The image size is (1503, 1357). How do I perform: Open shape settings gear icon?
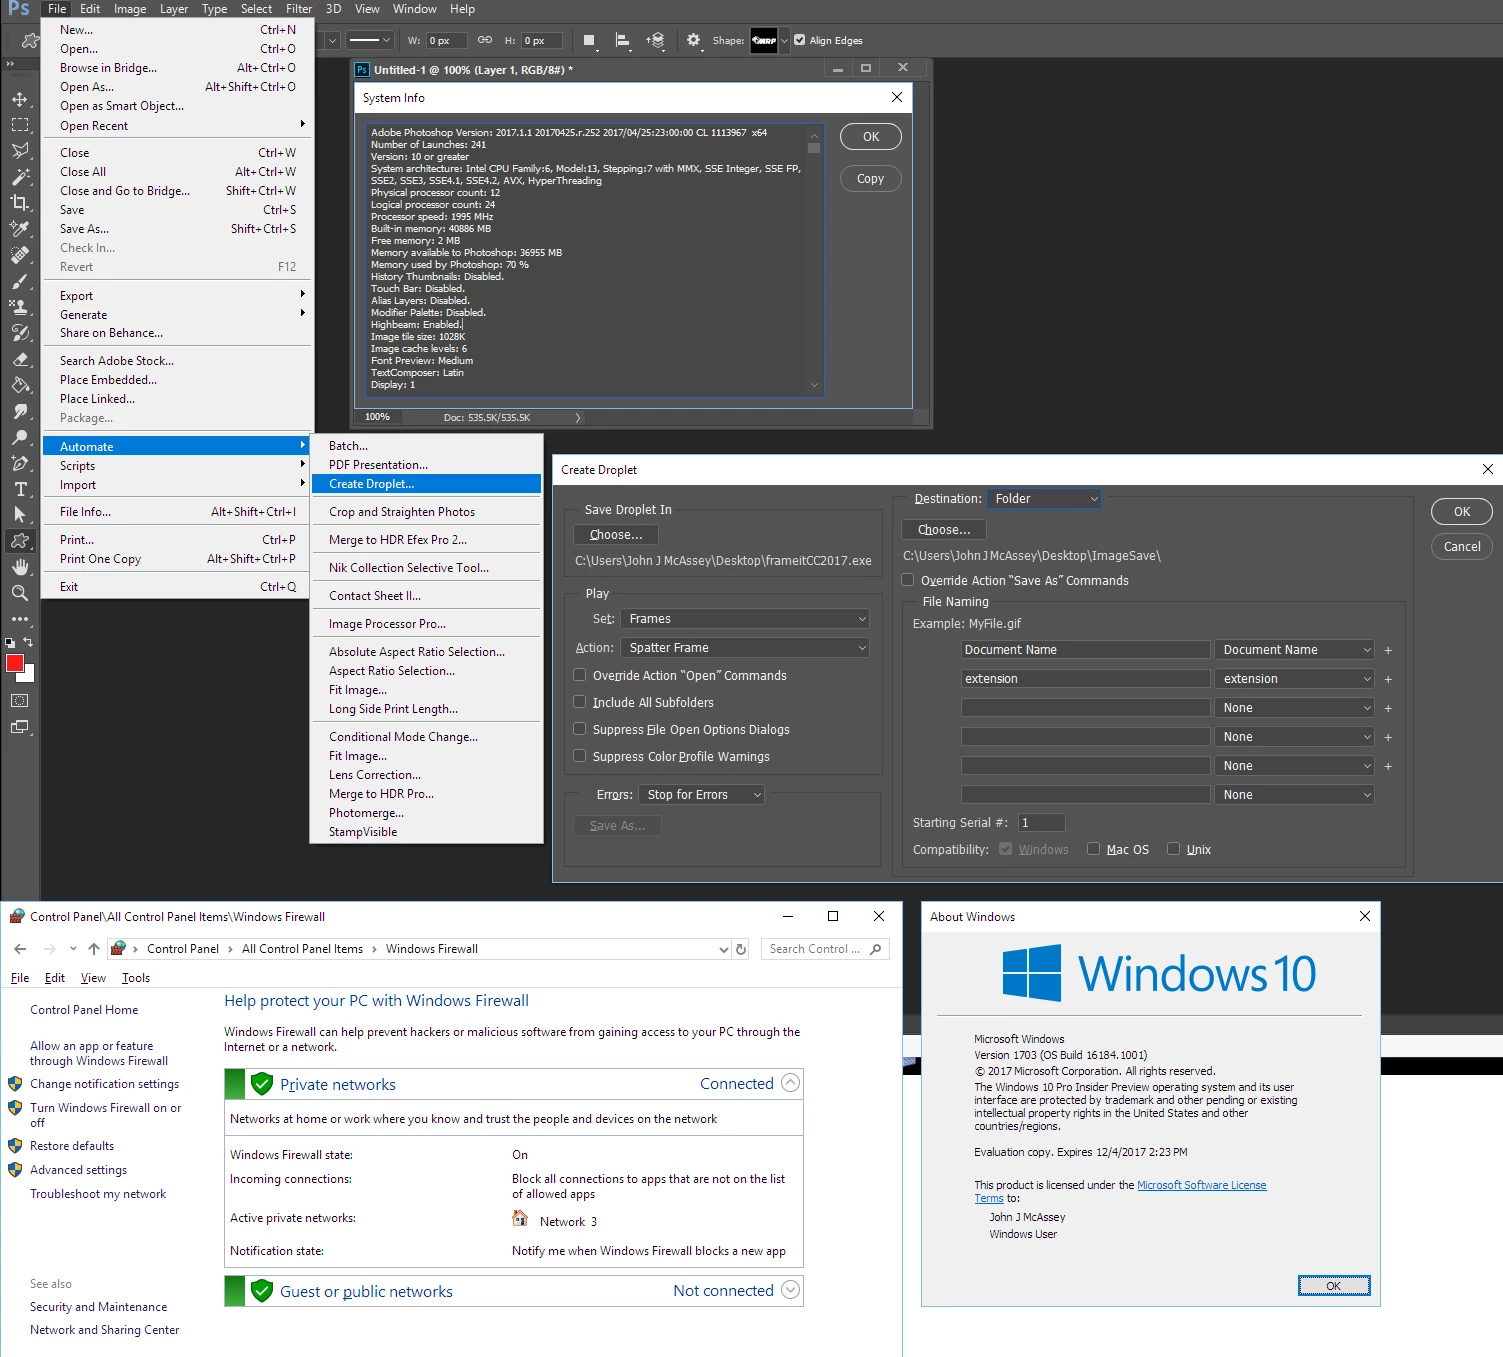[694, 41]
